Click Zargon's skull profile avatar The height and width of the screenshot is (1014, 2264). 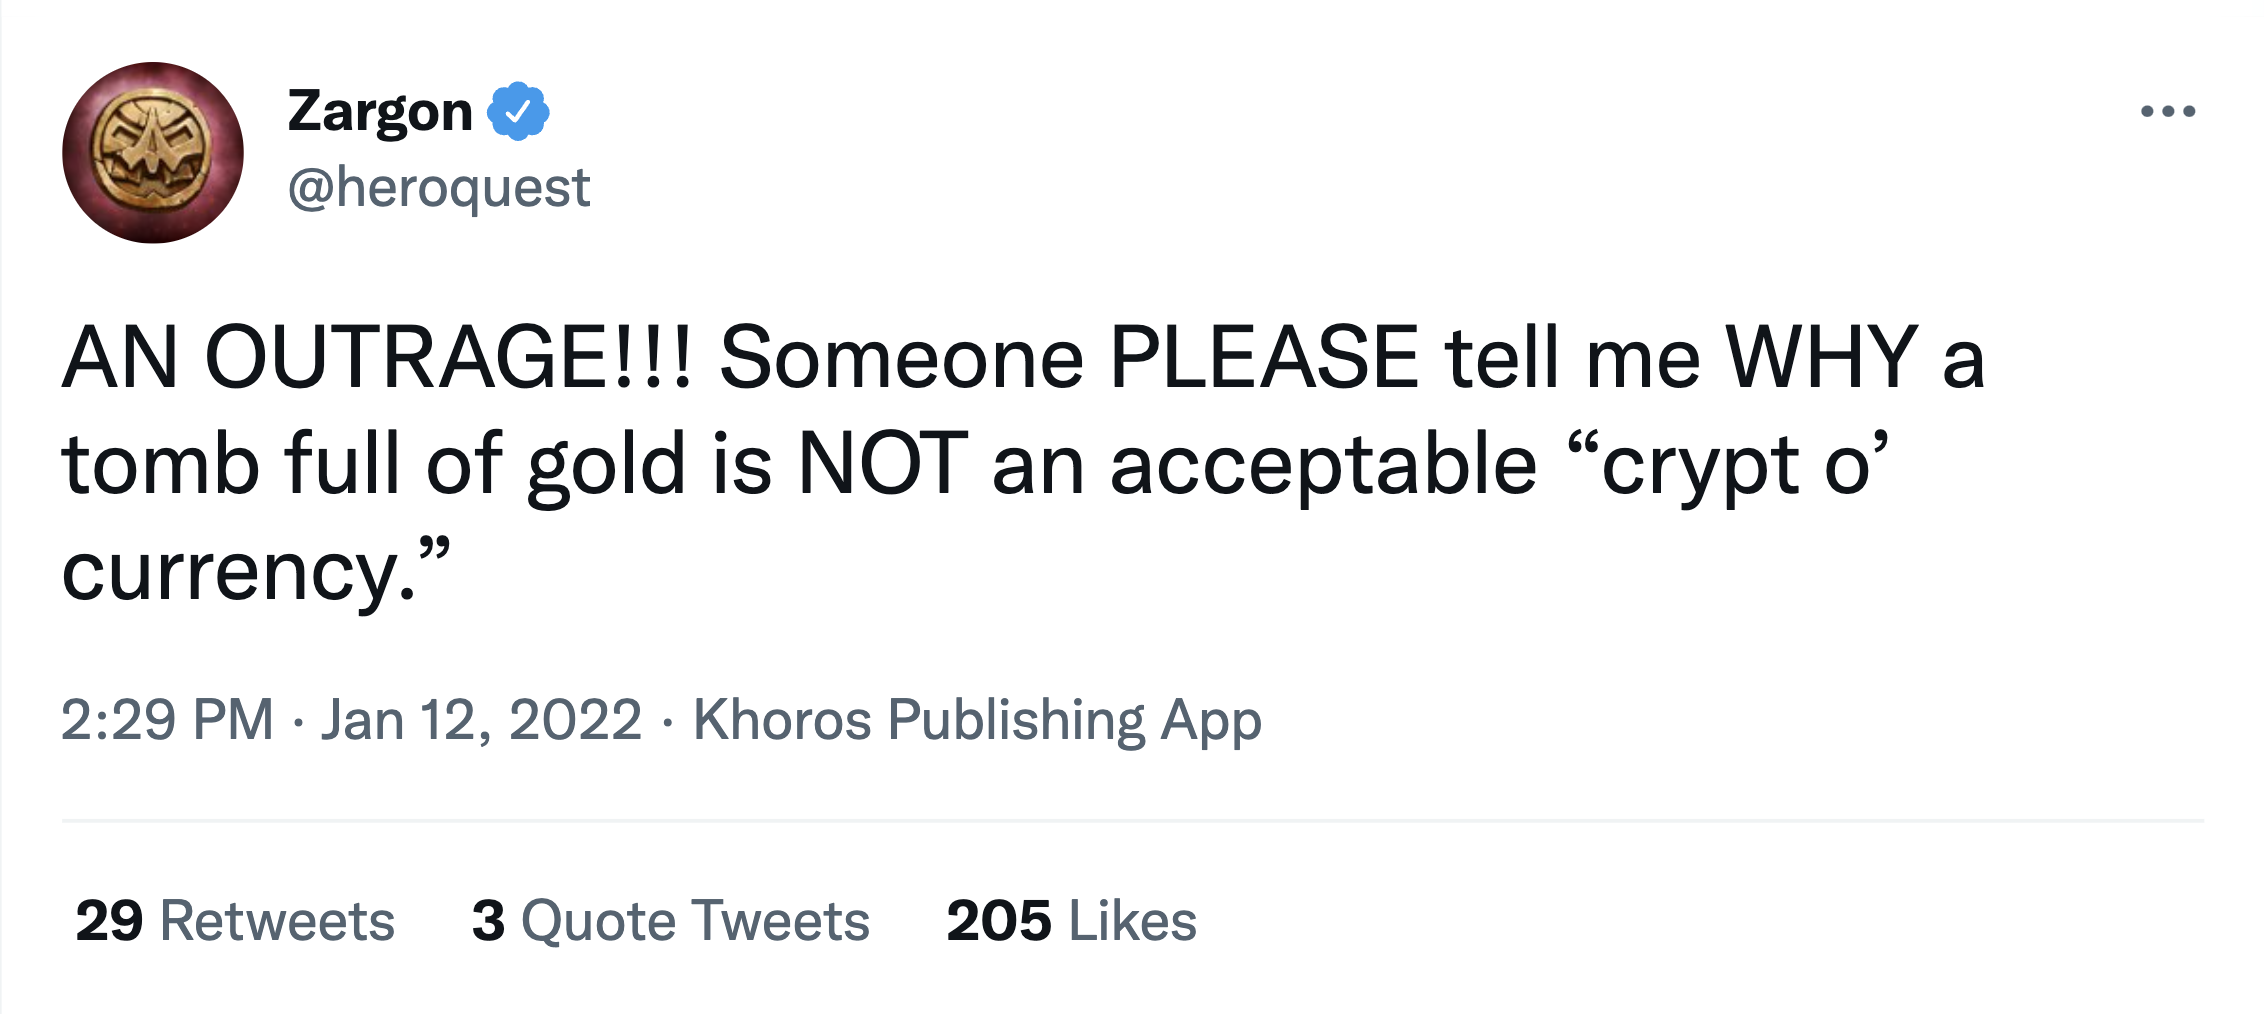(x=153, y=152)
